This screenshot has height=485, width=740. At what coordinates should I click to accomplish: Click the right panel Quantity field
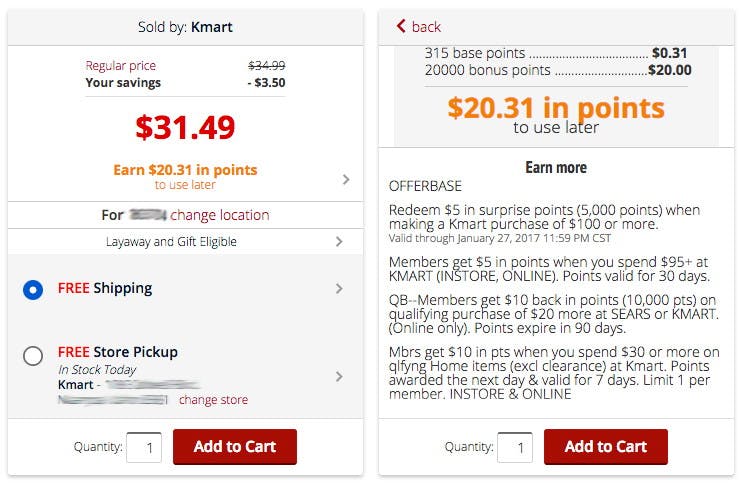coord(514,447)
